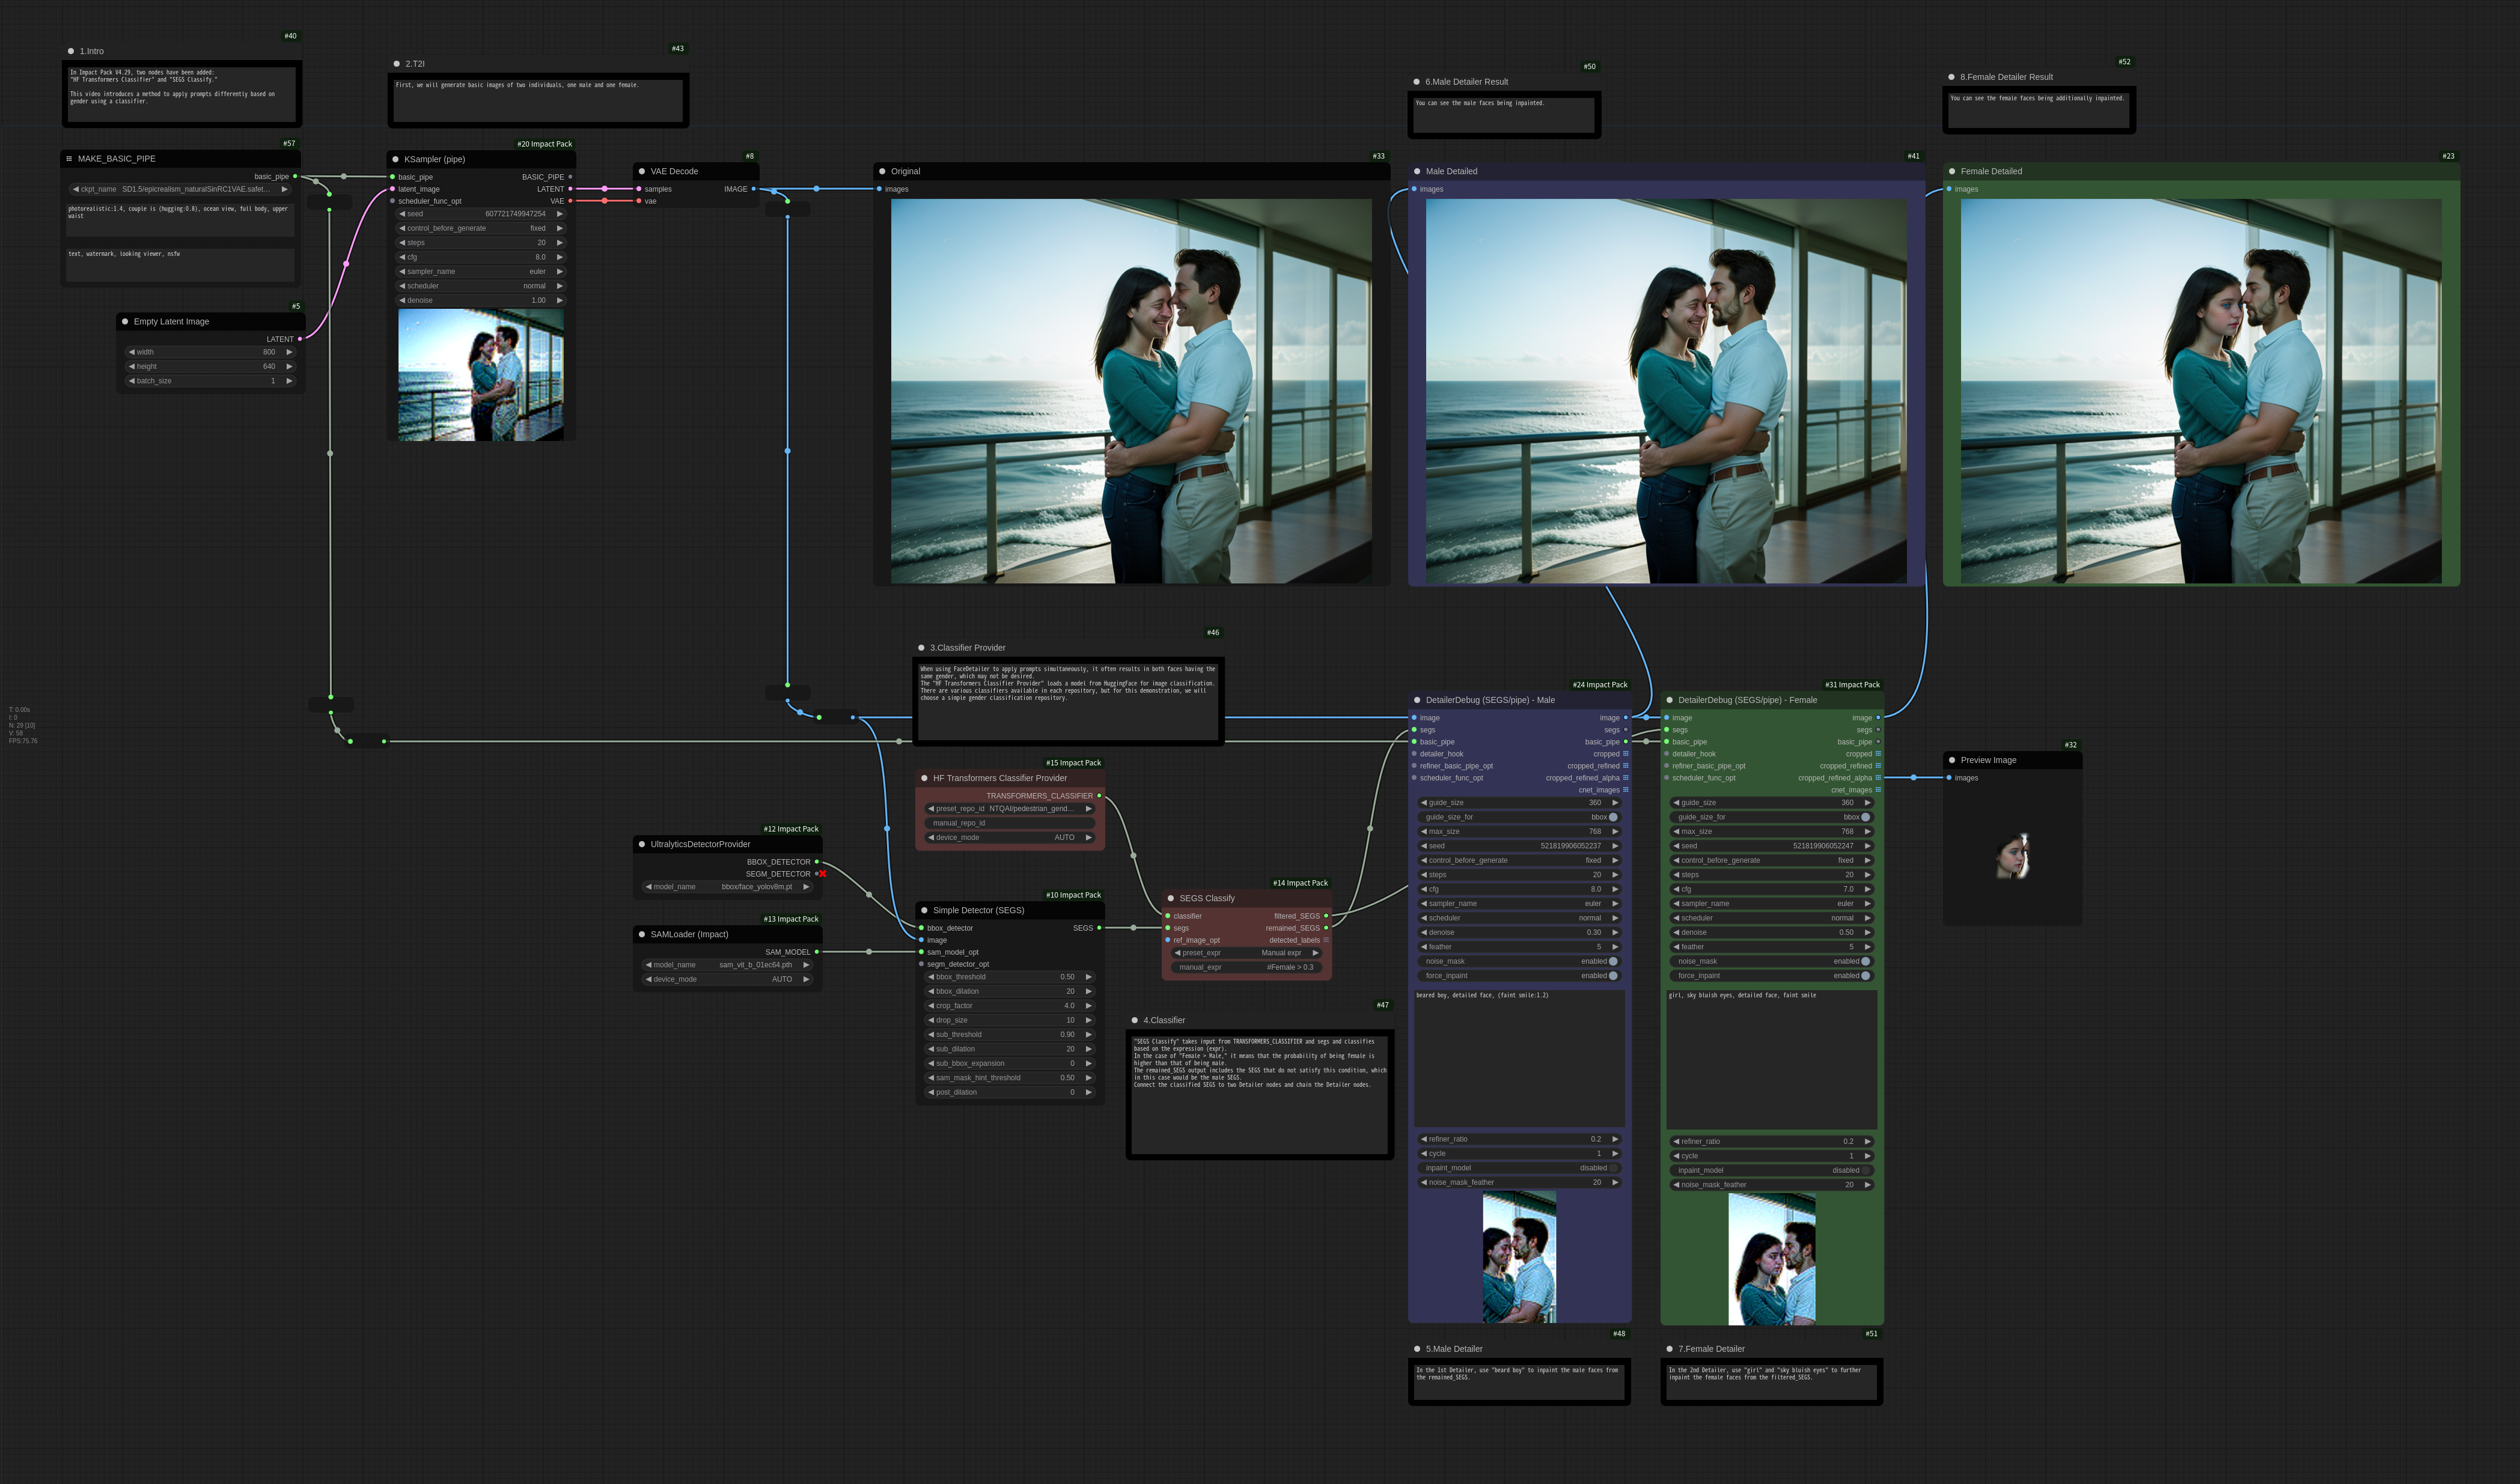
Task: Collapse the 3.Classifier Provider note
Action: [x=921, y=648]
